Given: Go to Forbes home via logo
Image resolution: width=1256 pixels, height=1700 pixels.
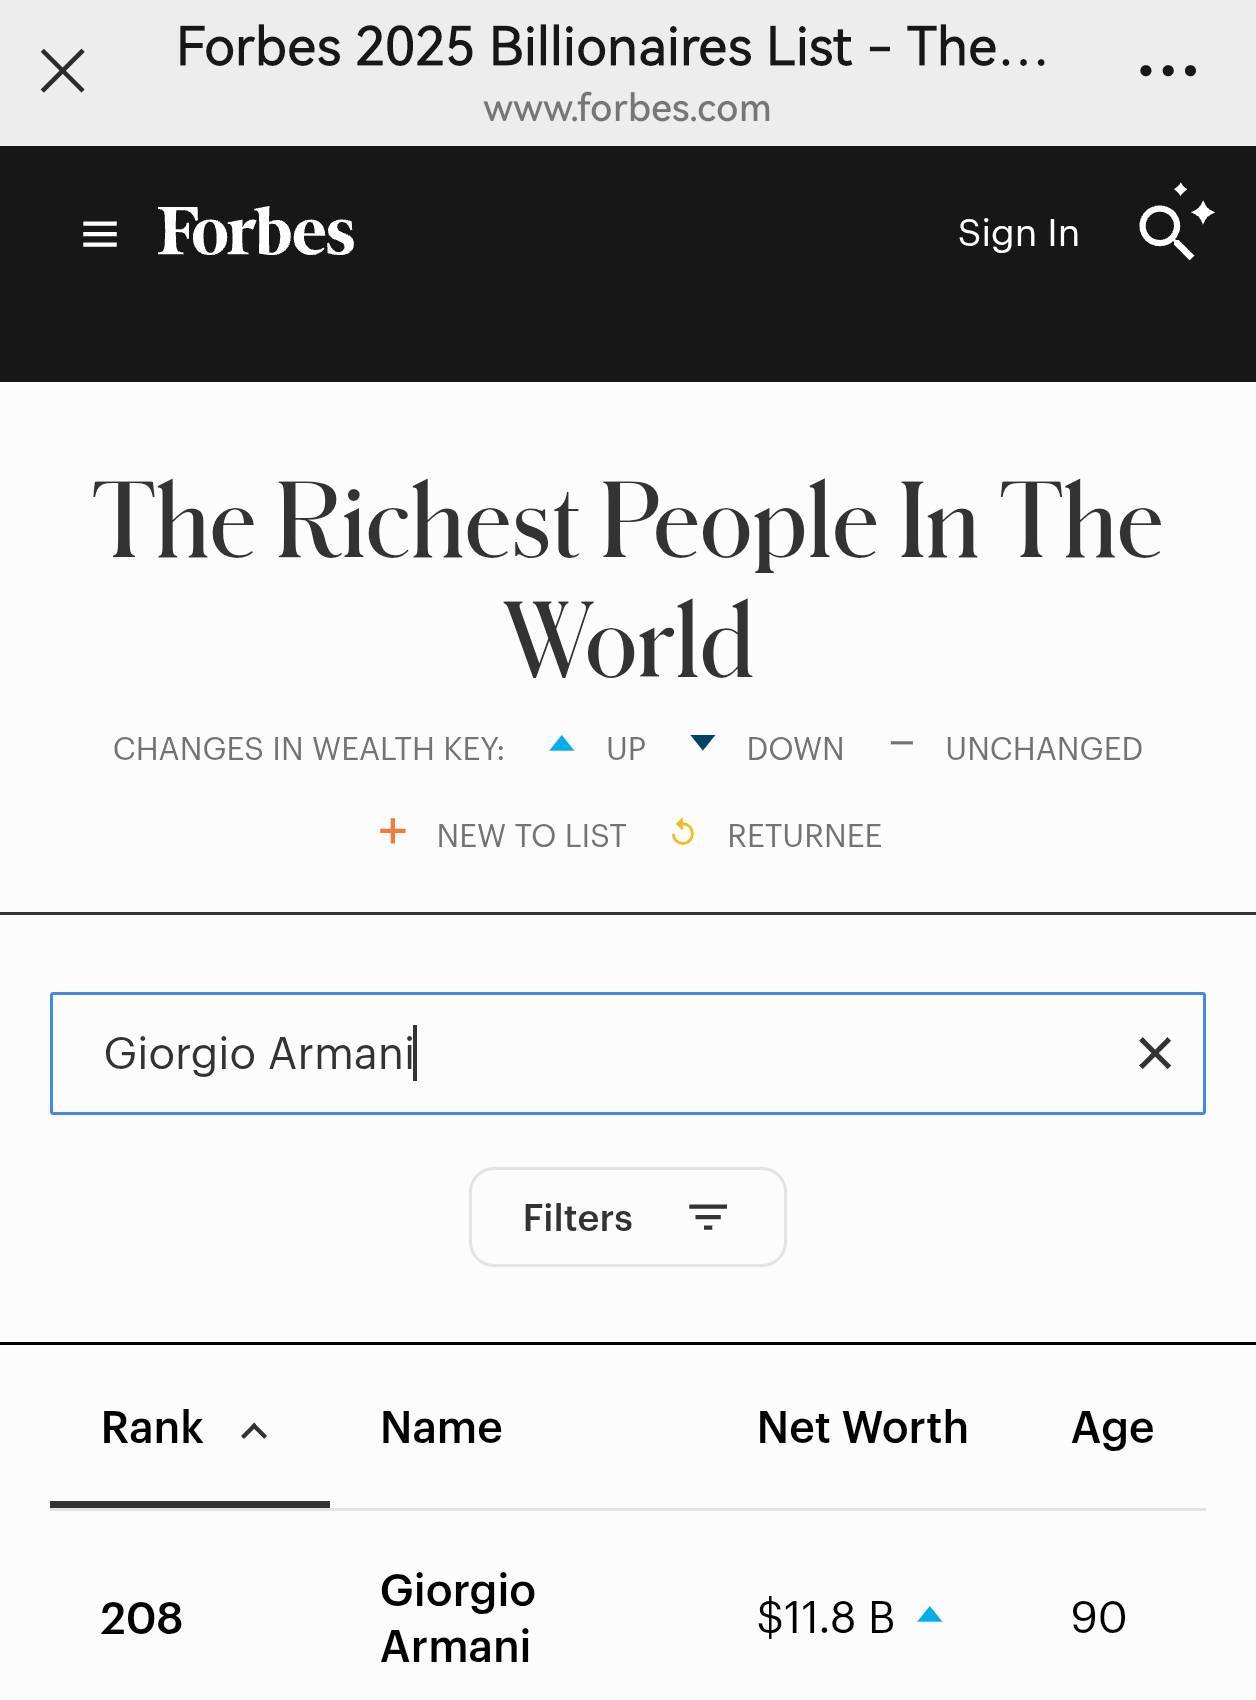Looking at the screenshot, I should pos(256,233).
